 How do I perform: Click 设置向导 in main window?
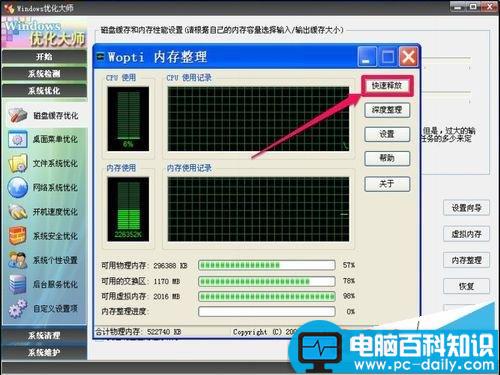click(x=466, y=208)
